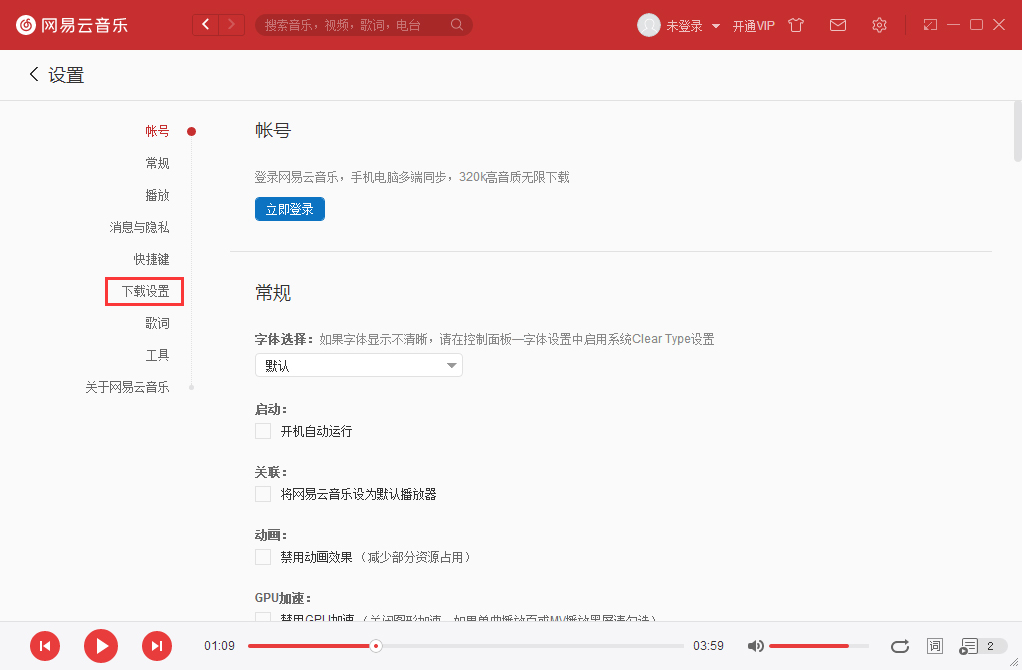Open the 快捷键 settings section
Viewport: 1022px width, 670px height.
coord(151,259)
